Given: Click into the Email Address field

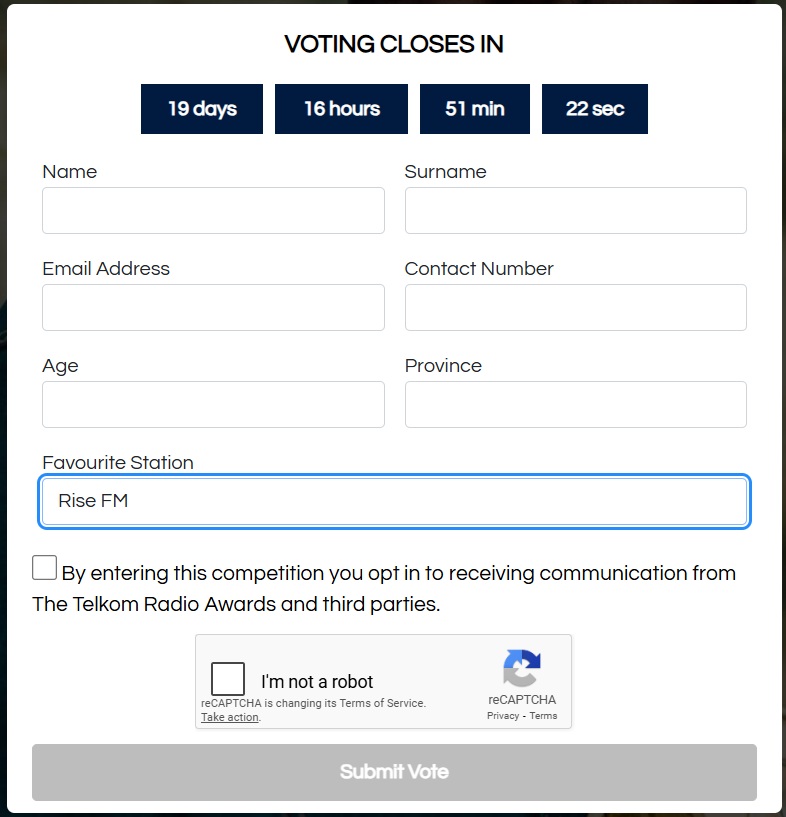Looking at the screenshot, I should (x=213, y=307).
